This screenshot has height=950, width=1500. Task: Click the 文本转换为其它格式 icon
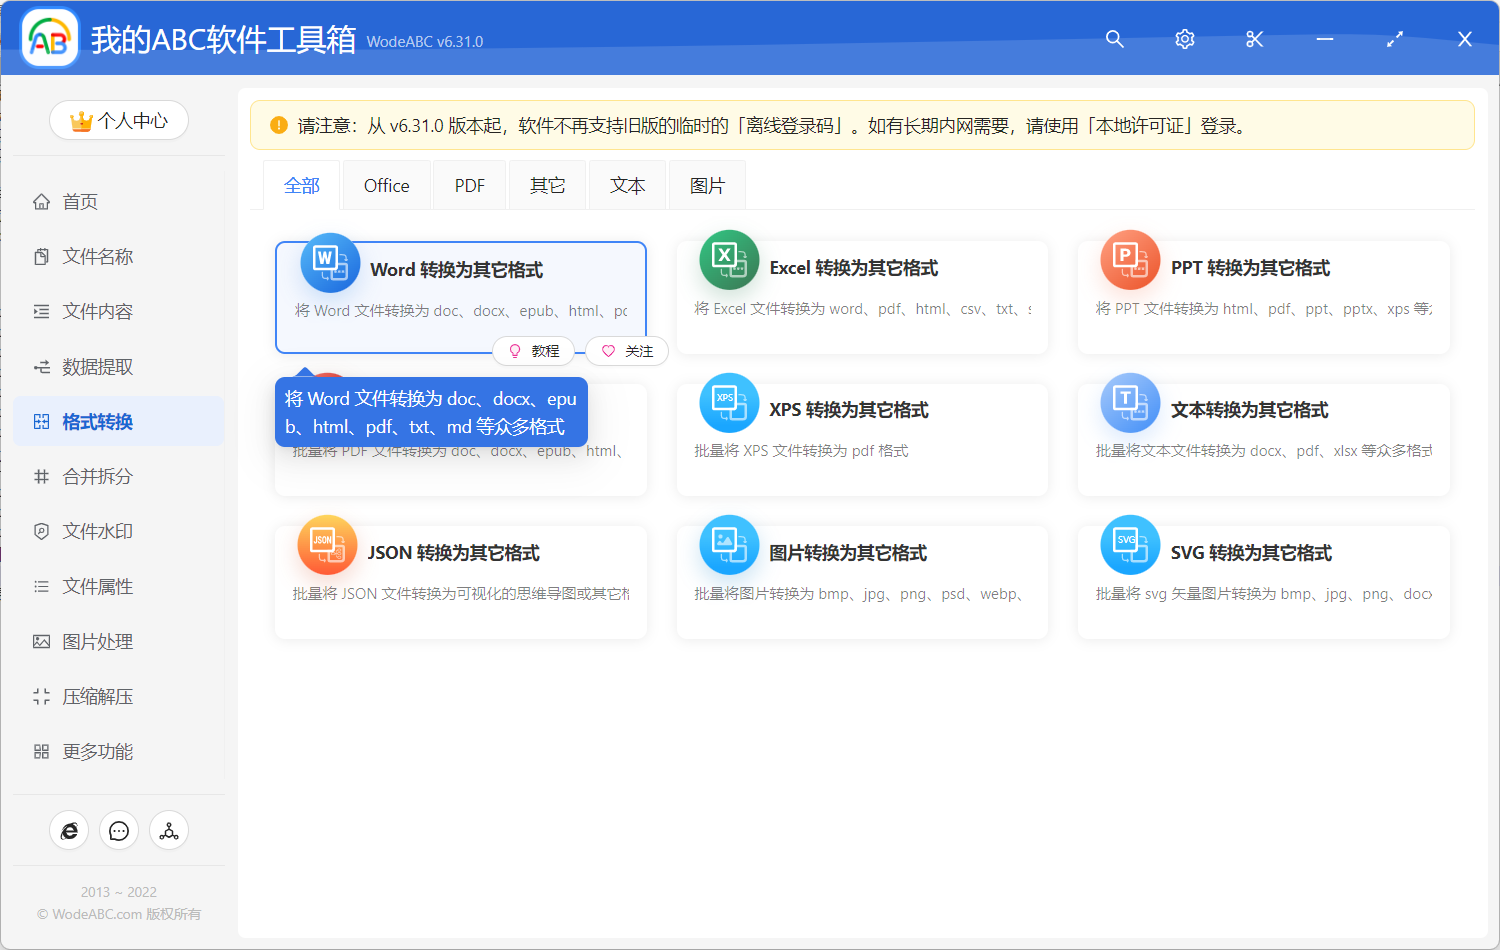coord(1129,402)
